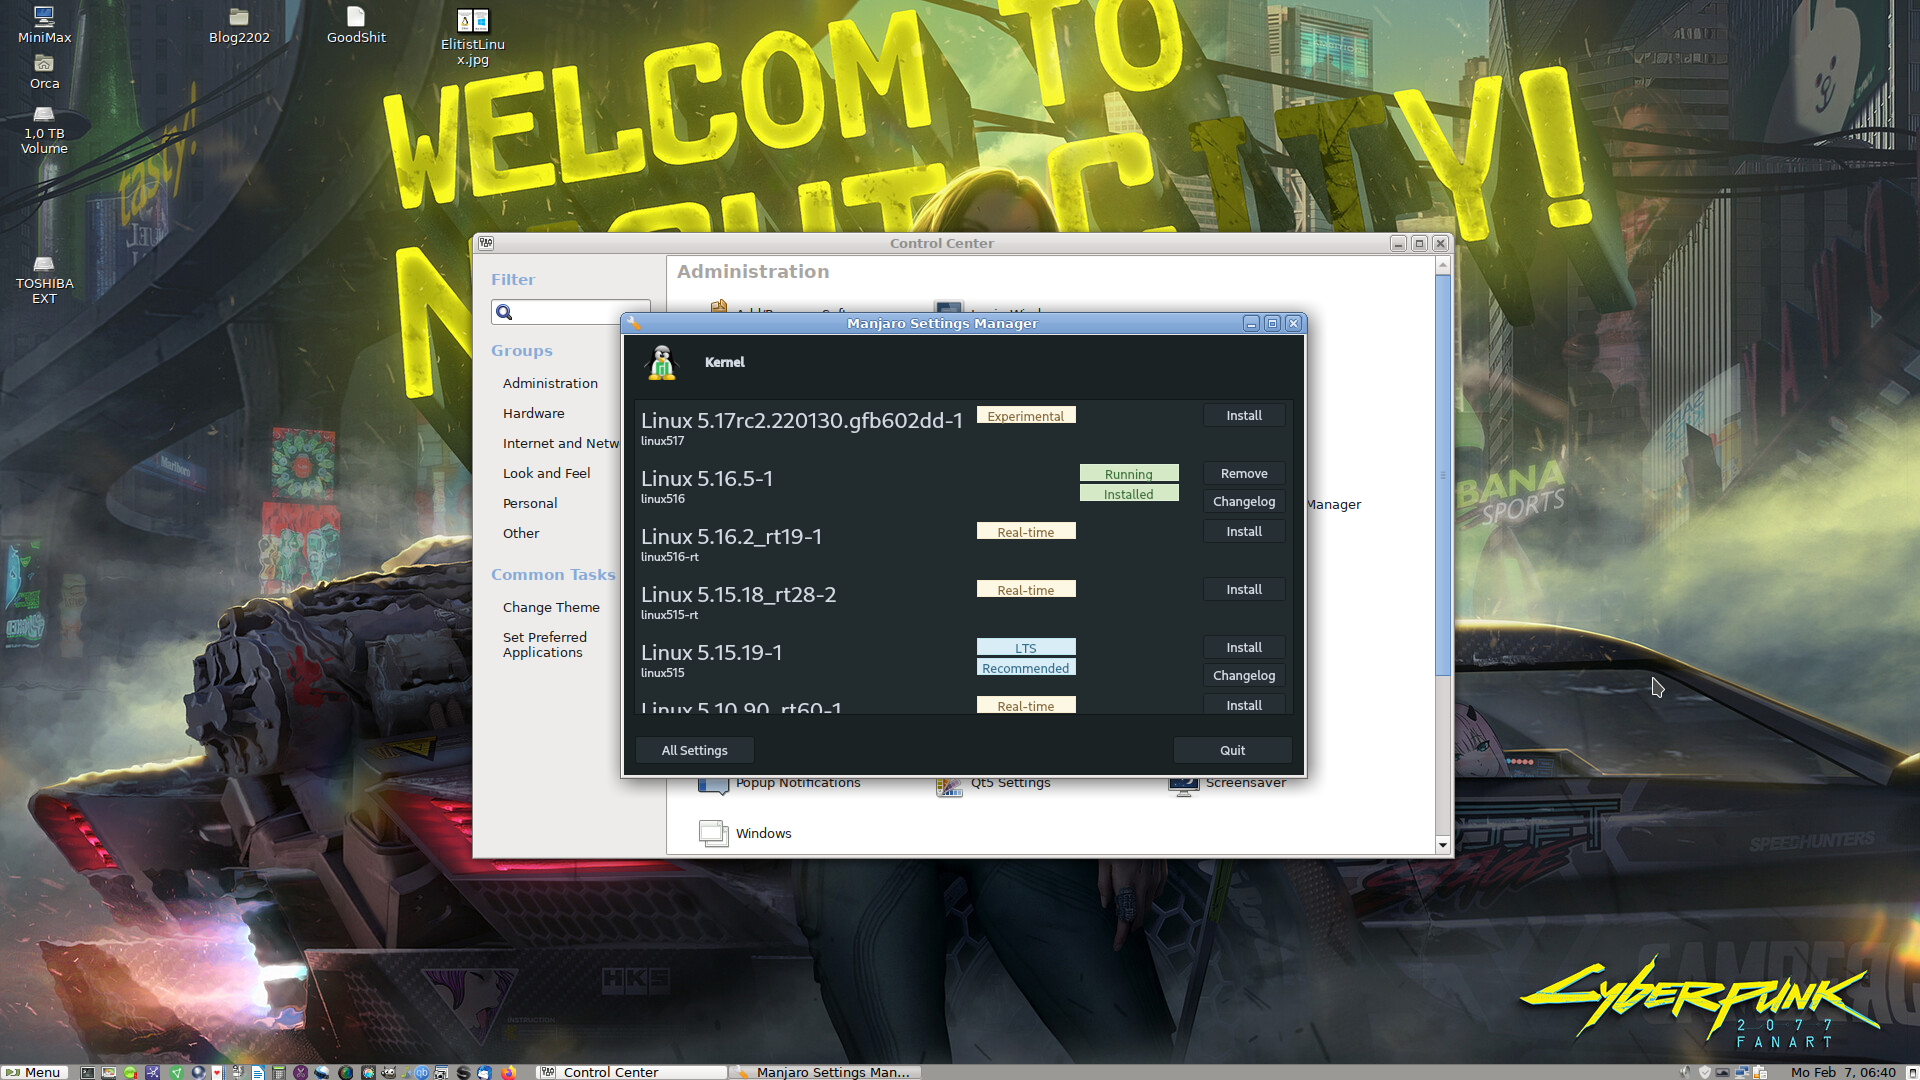This screenshot has height=1080, width=1920.
Task: Switch to Manjaro Settings Manager taskbar entry
Action: click(825, 1072)
